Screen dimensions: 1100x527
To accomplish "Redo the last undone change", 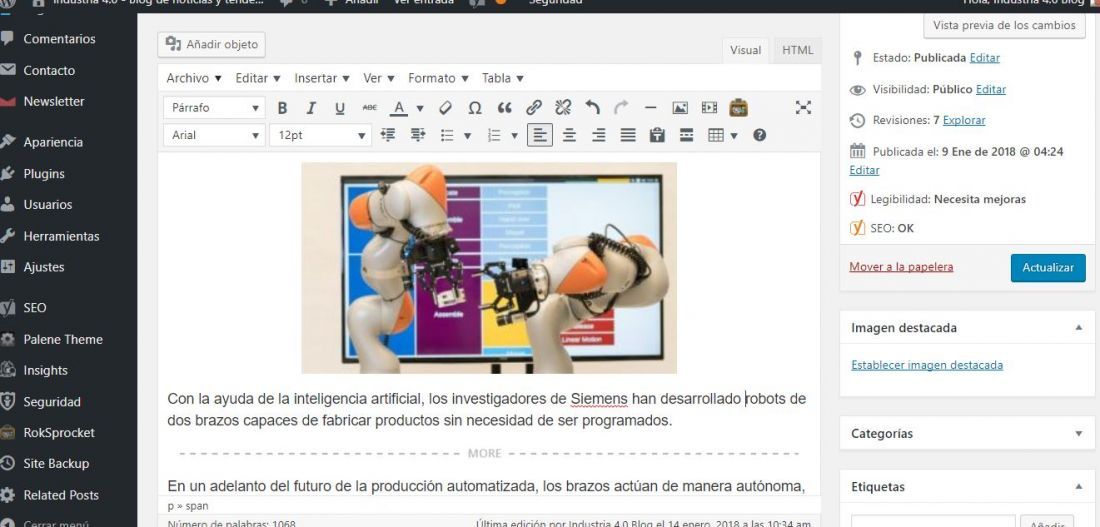I will [621, 108].
